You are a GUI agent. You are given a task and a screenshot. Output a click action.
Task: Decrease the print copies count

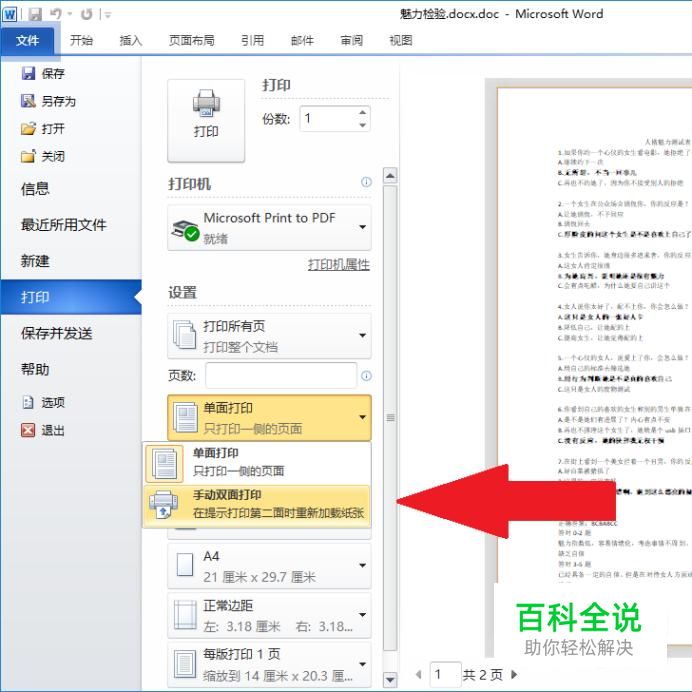pos(363,125)
